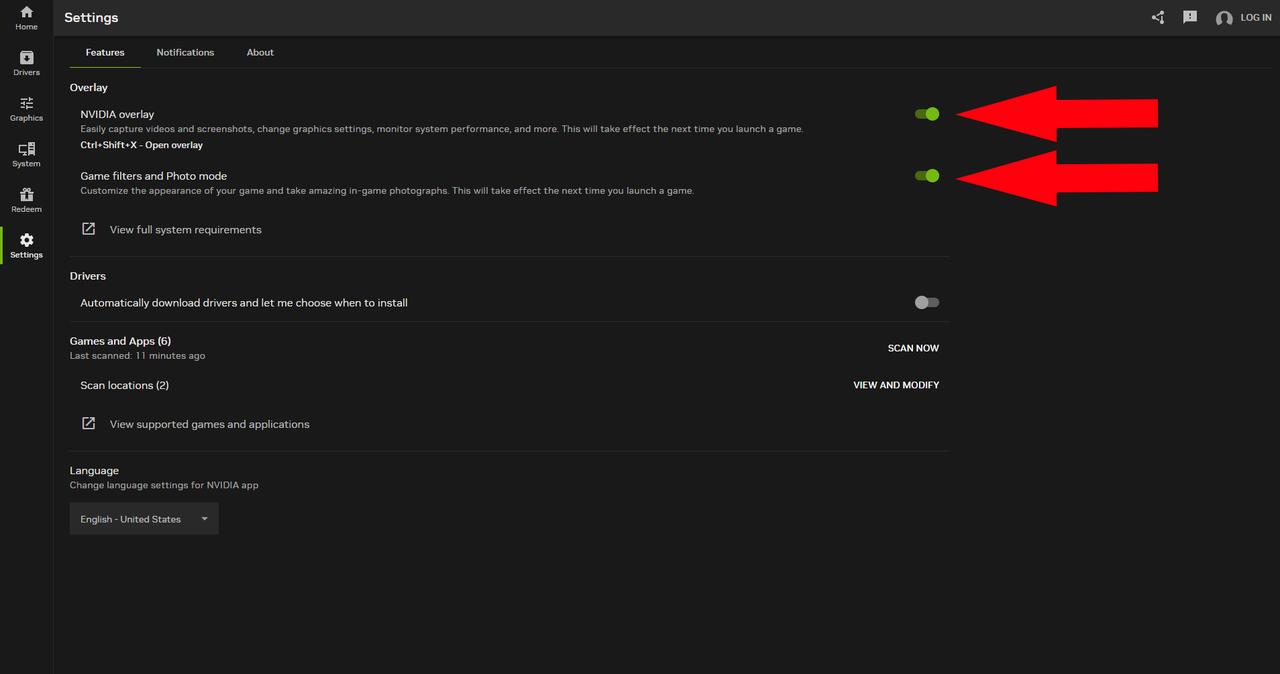Click the Scan locations (2) row text
This screenshot has width=1280, height=674.
pyautogui.click(x=124, y=385)
